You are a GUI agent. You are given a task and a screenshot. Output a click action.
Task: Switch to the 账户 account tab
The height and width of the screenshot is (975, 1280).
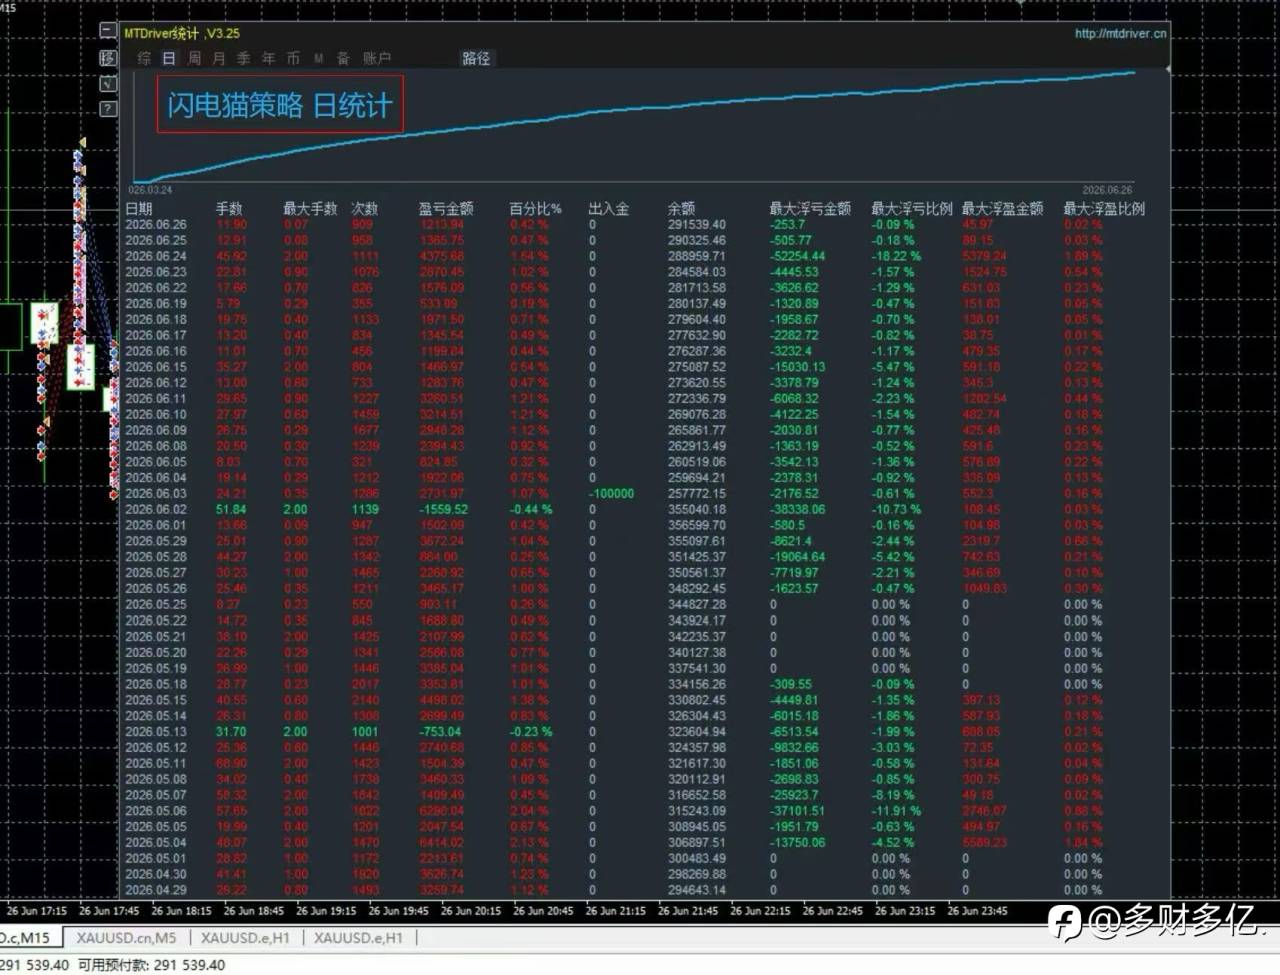377,58
